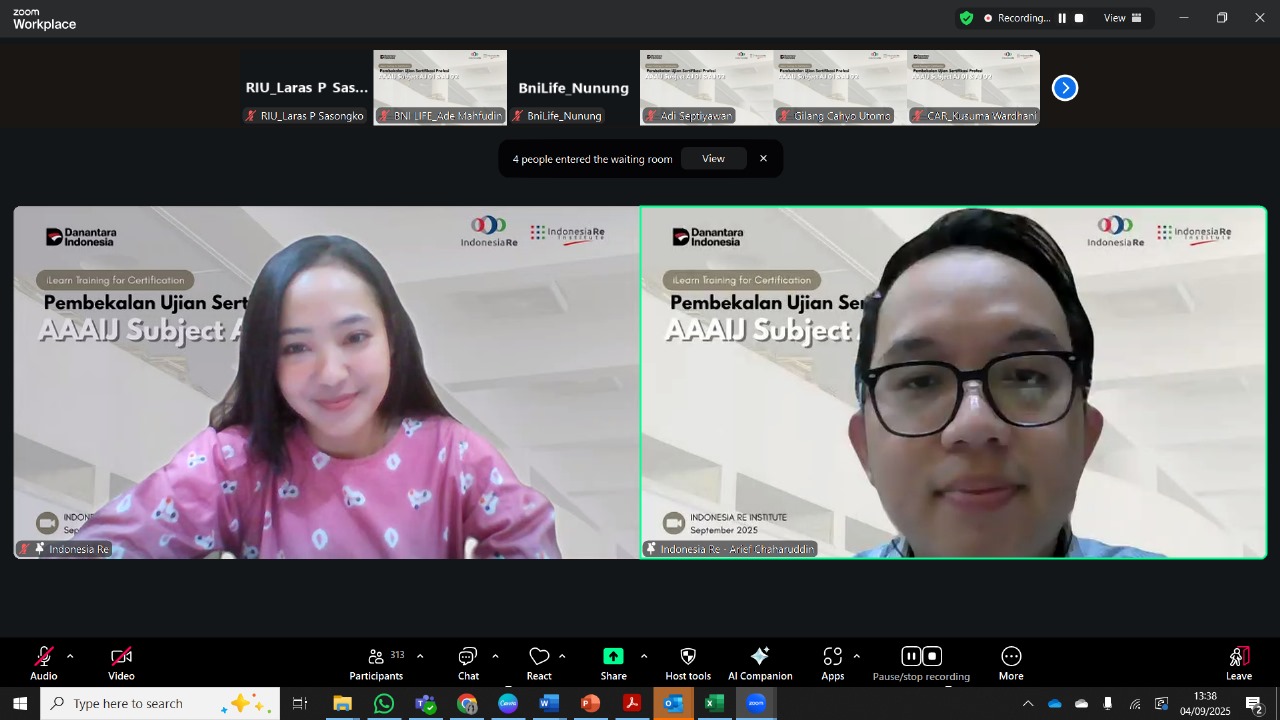The width and height of the screenshot is (1280, 720).
Task: Unmute the microphone with Audio button
Action: [44, 662]
